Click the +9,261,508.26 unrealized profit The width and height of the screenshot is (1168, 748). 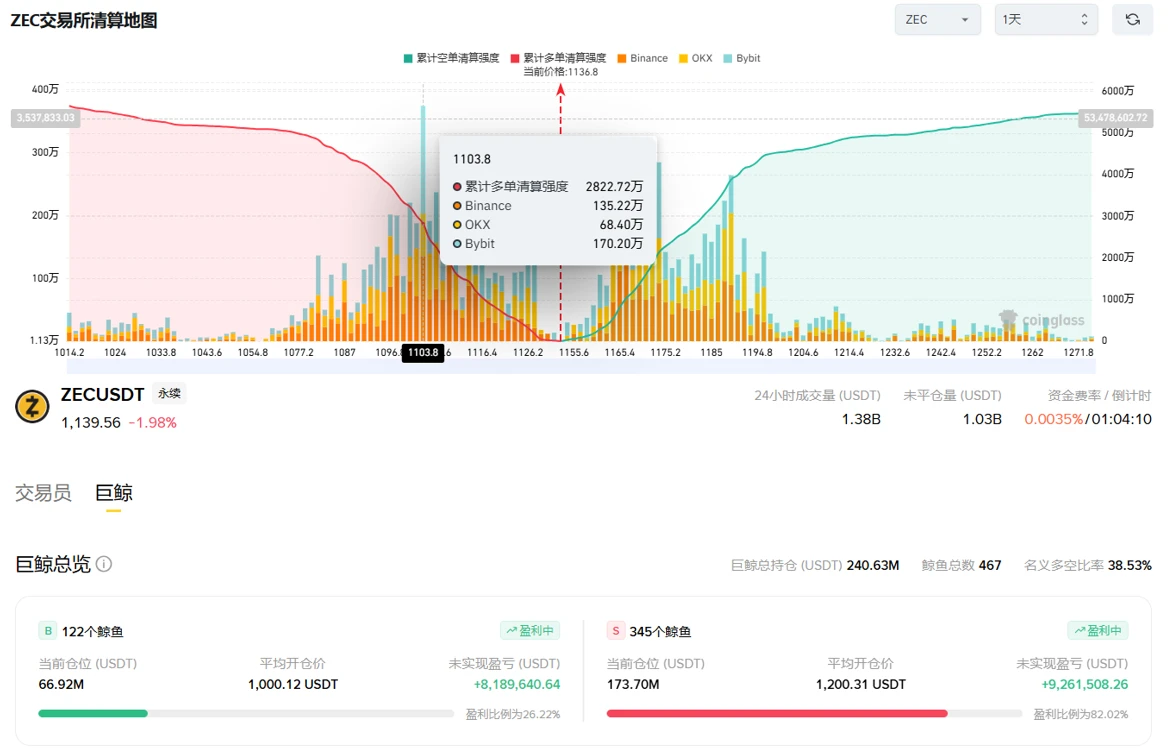coord(1085,684)
